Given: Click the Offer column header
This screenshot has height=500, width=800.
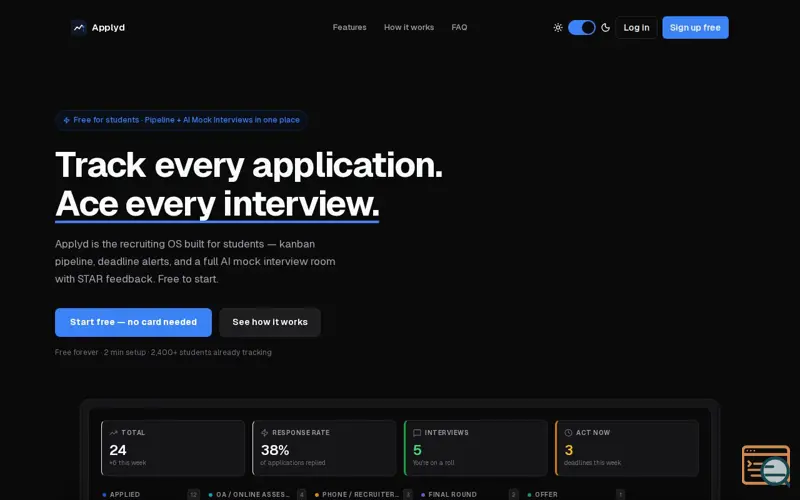Looking at the screenshot, I should coord(546,494).
